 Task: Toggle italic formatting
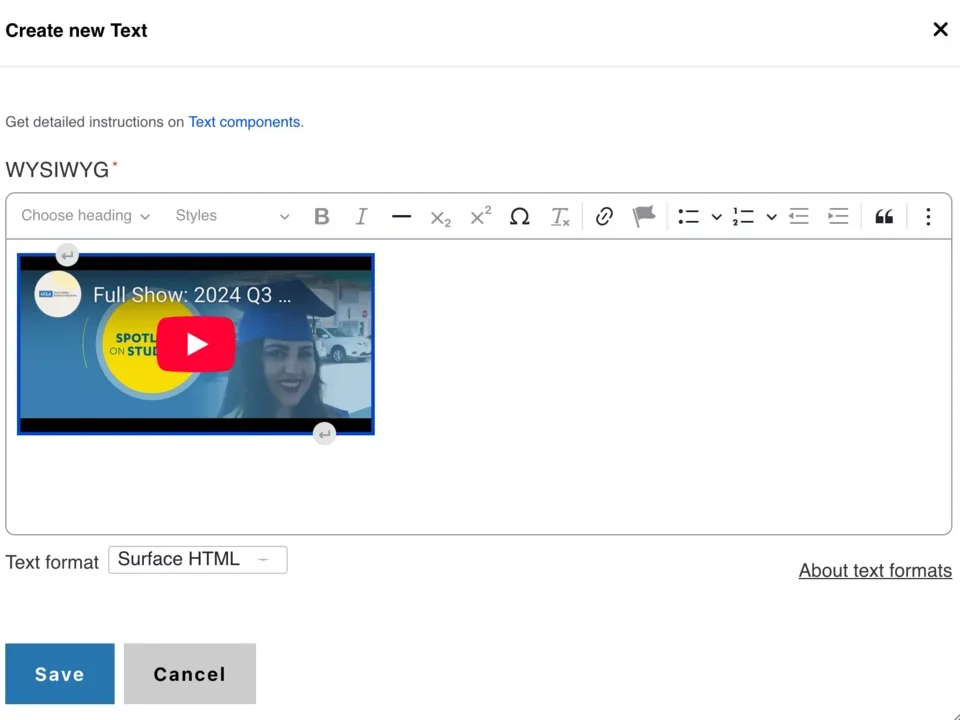coord(361,216)
